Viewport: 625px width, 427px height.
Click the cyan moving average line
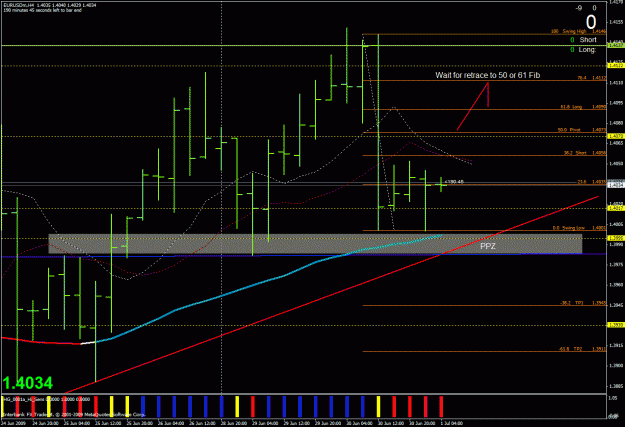tap(271, 281)
